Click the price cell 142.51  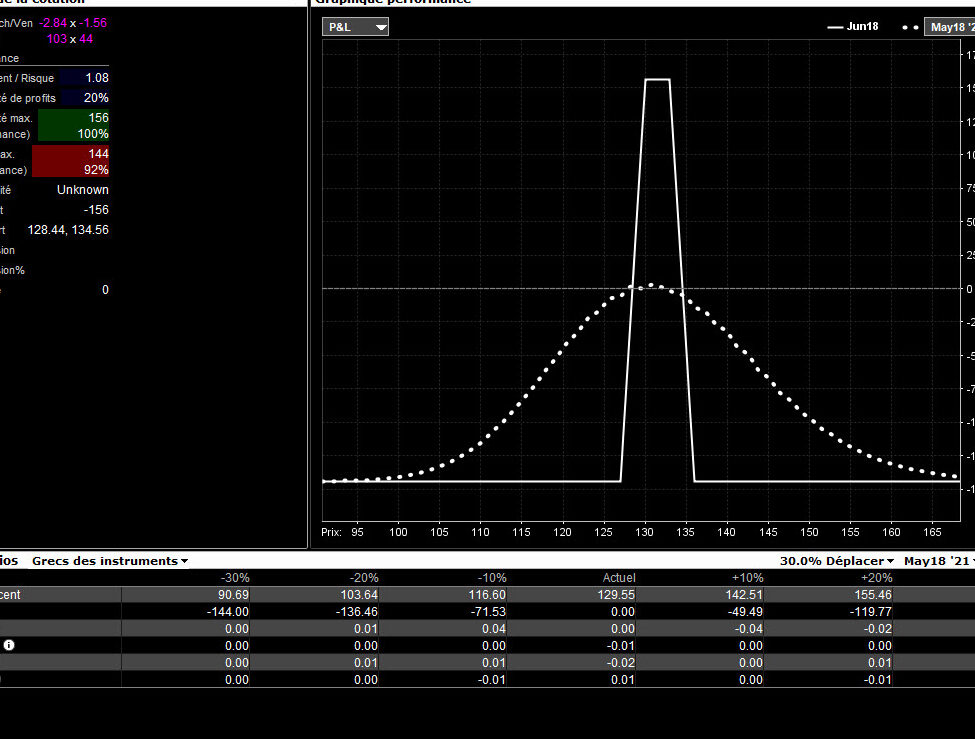[x=744, y=595]
